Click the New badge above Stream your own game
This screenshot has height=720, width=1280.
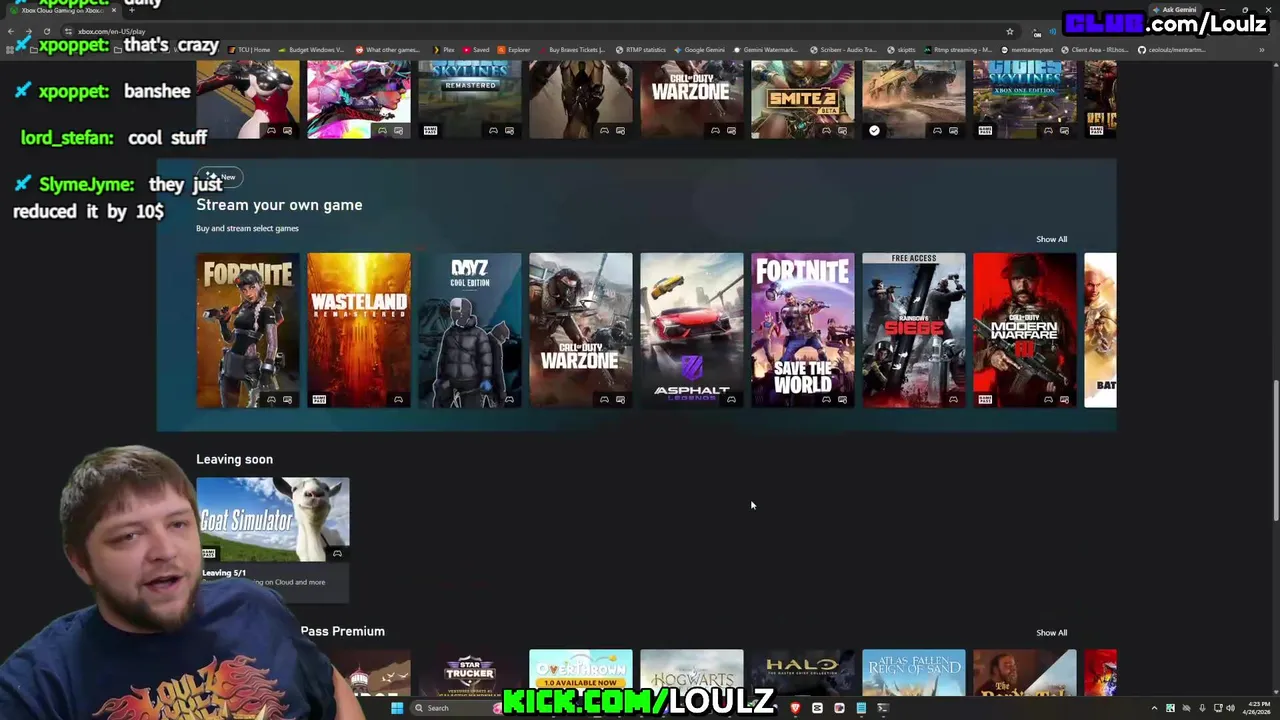220,177
